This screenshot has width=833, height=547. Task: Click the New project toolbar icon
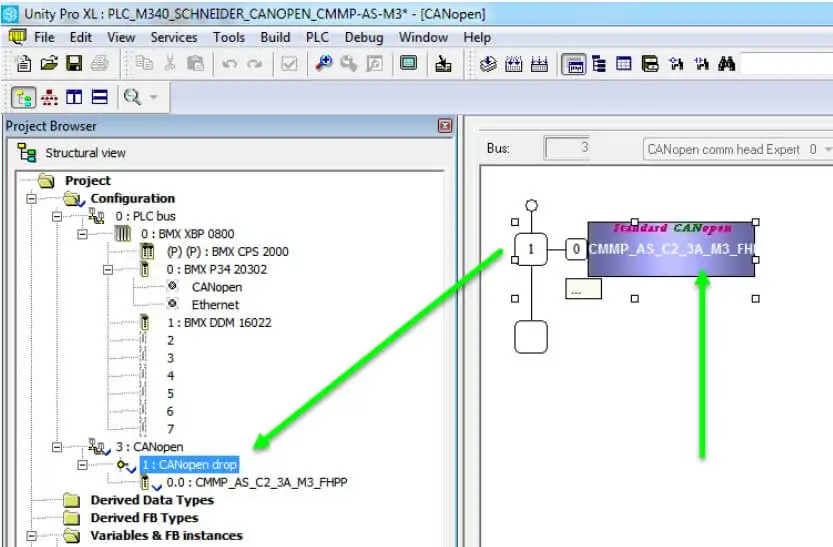[24, 64]
